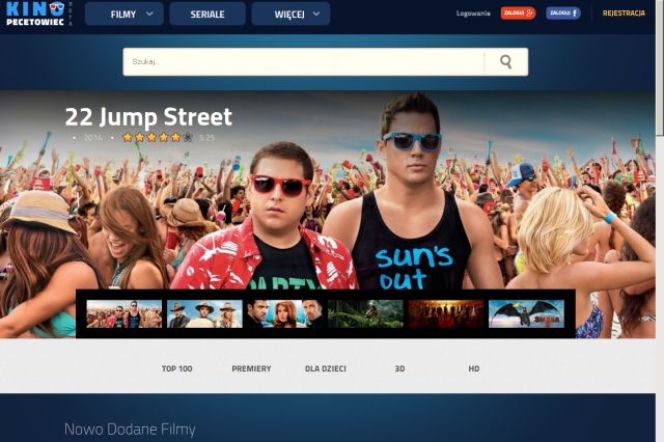Log in with the blue Facebook button
The width and height of the screenshot is (664, 442).
click(563, 13)
